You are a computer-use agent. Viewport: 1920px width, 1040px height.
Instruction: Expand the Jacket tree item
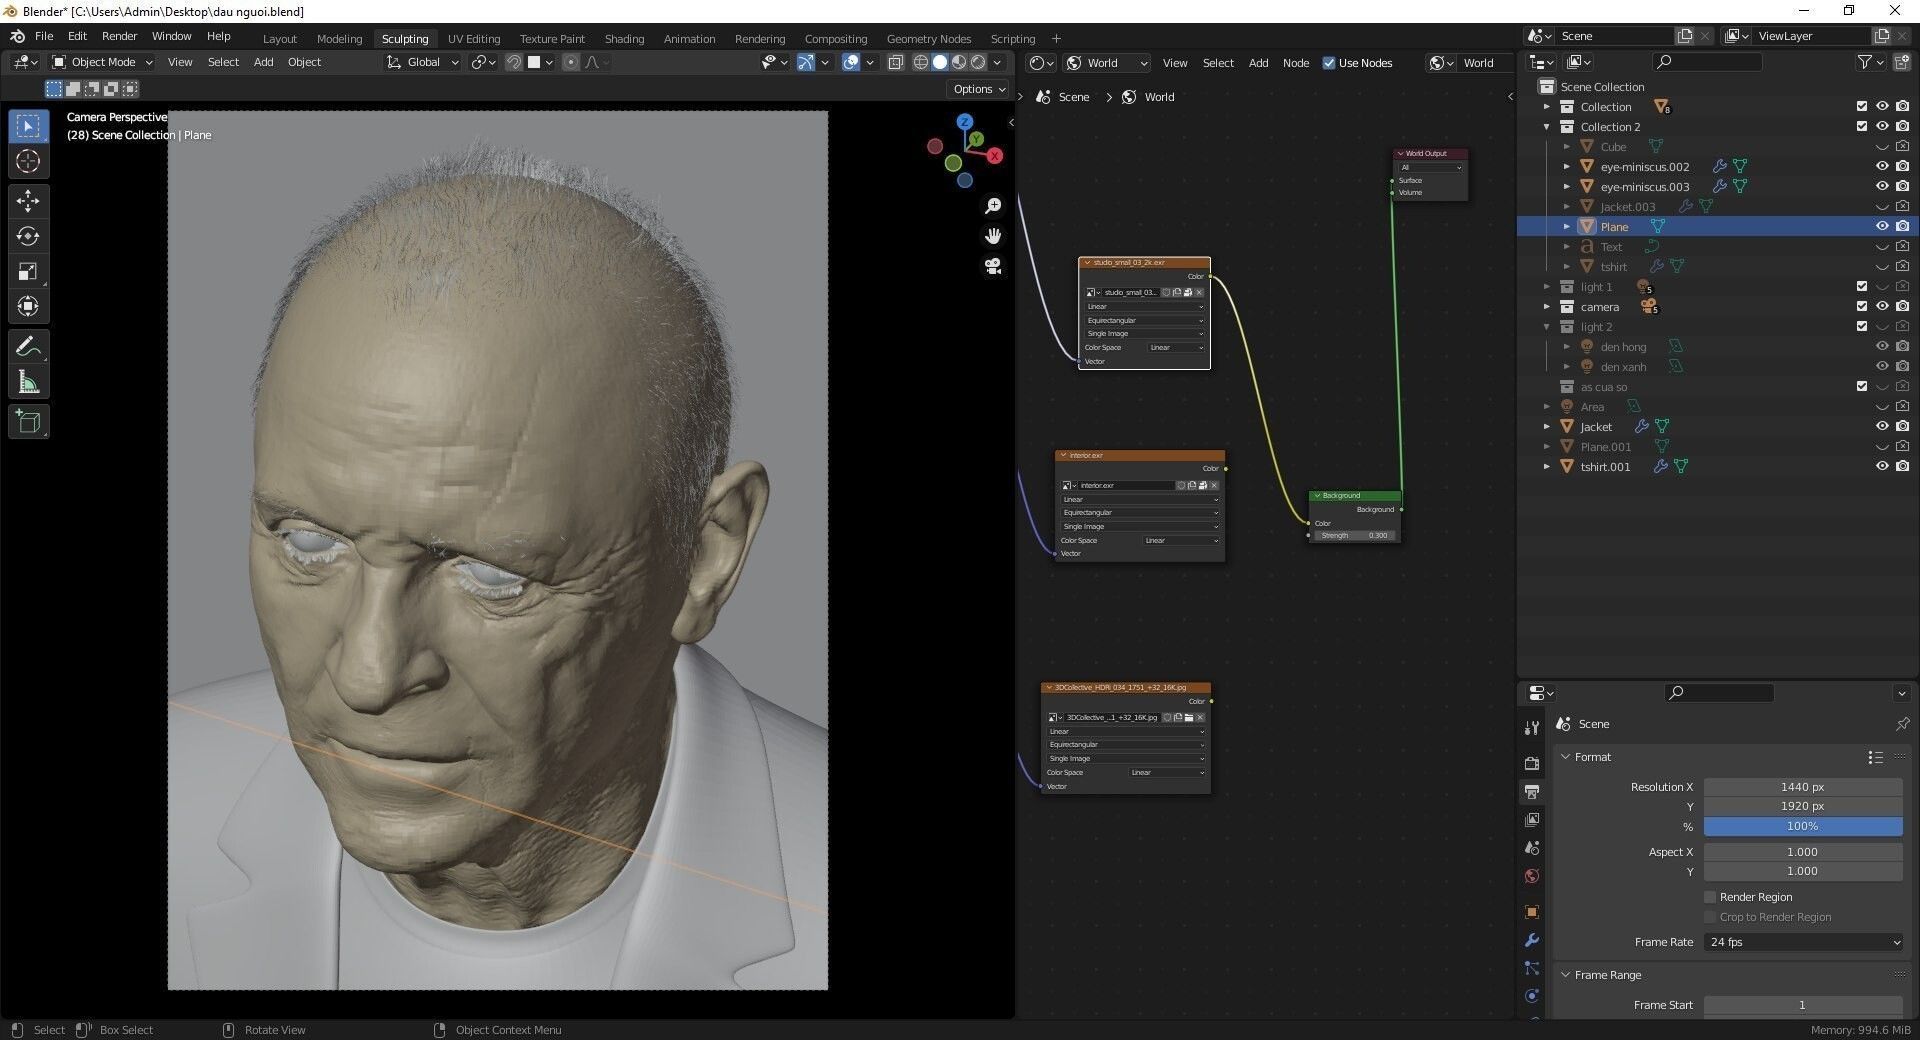[1547, 427]
